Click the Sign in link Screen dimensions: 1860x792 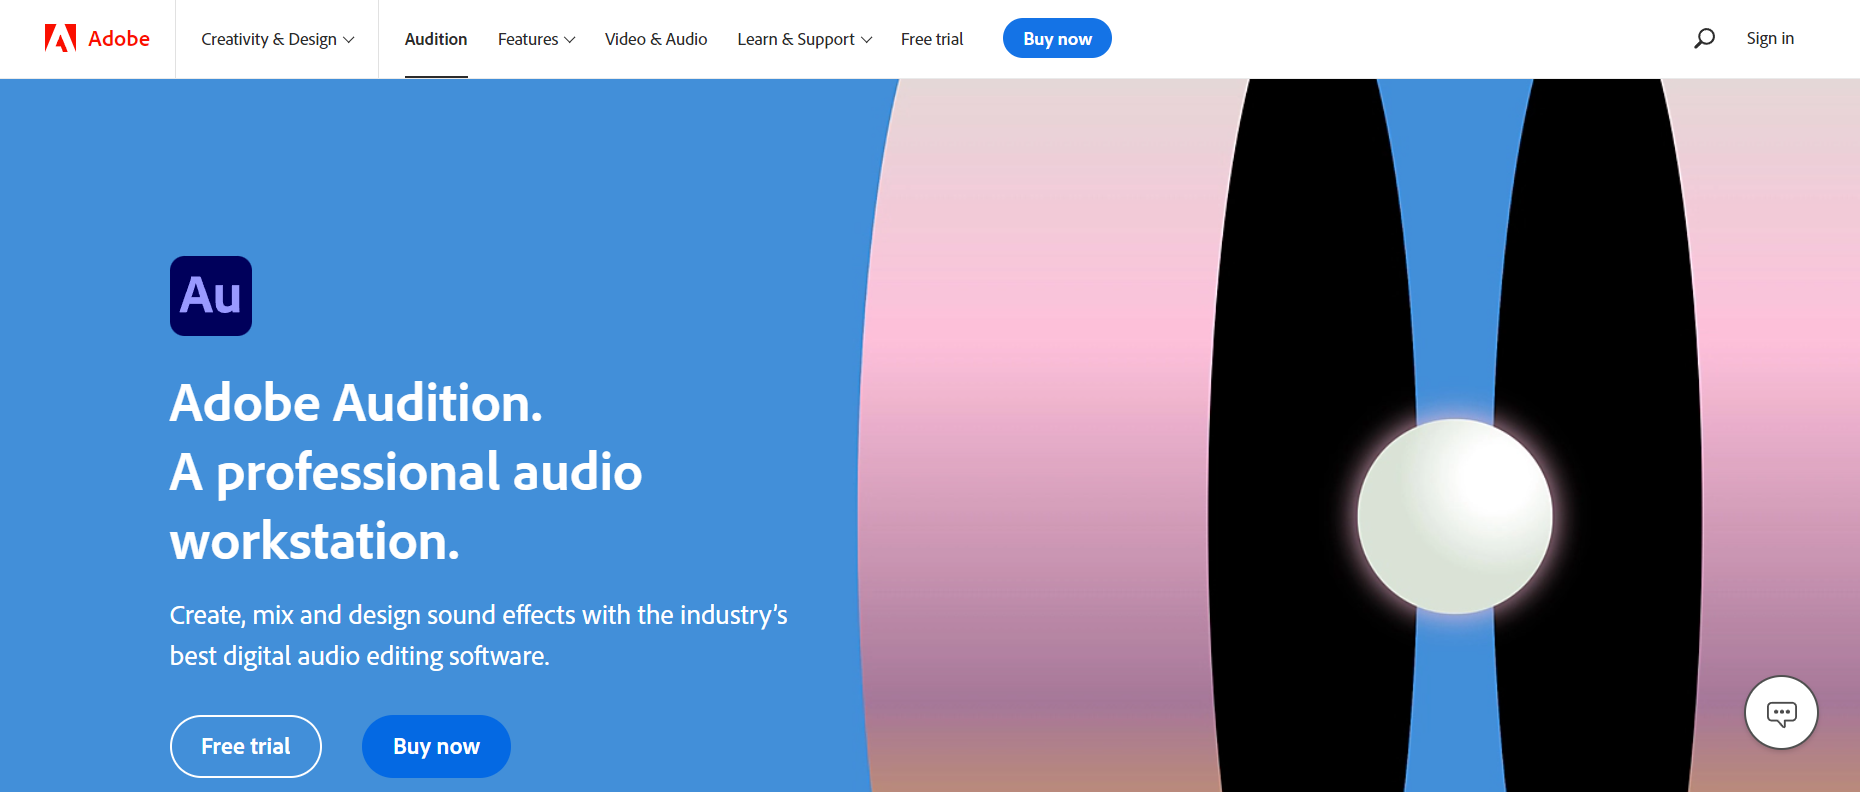[x=1770, y=39]
